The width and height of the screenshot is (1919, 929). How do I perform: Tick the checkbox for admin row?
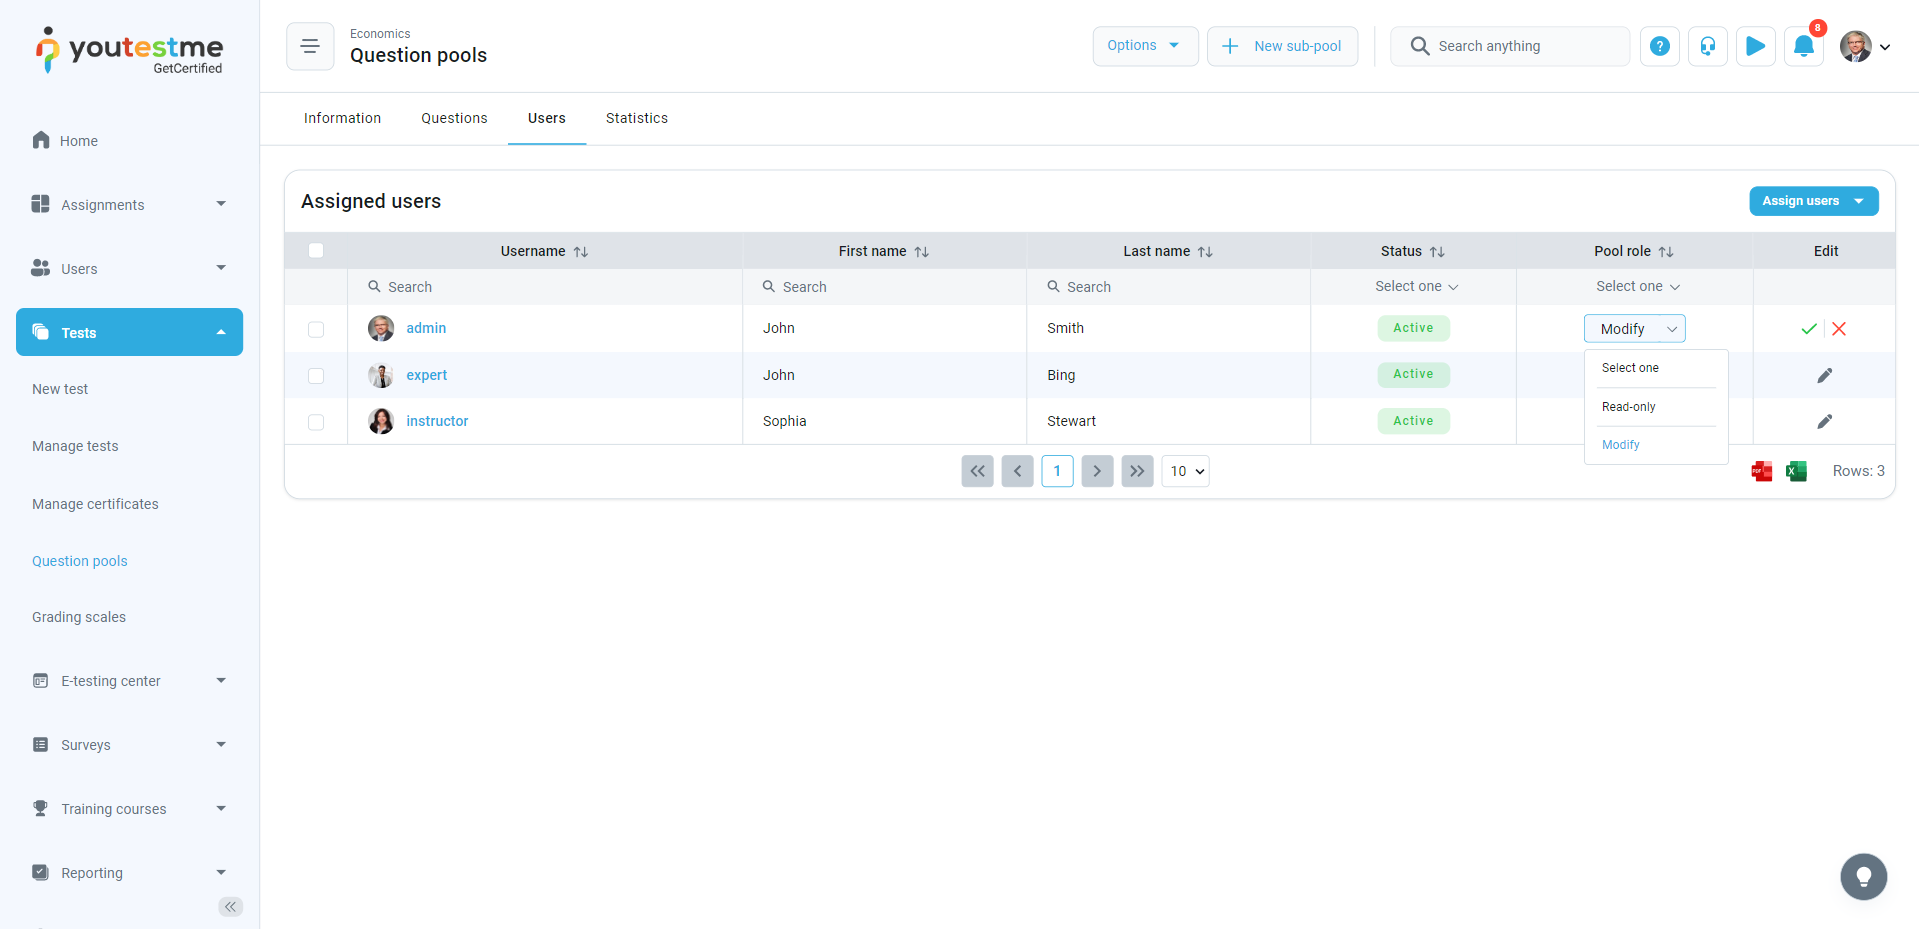click(x=316, y=329)
